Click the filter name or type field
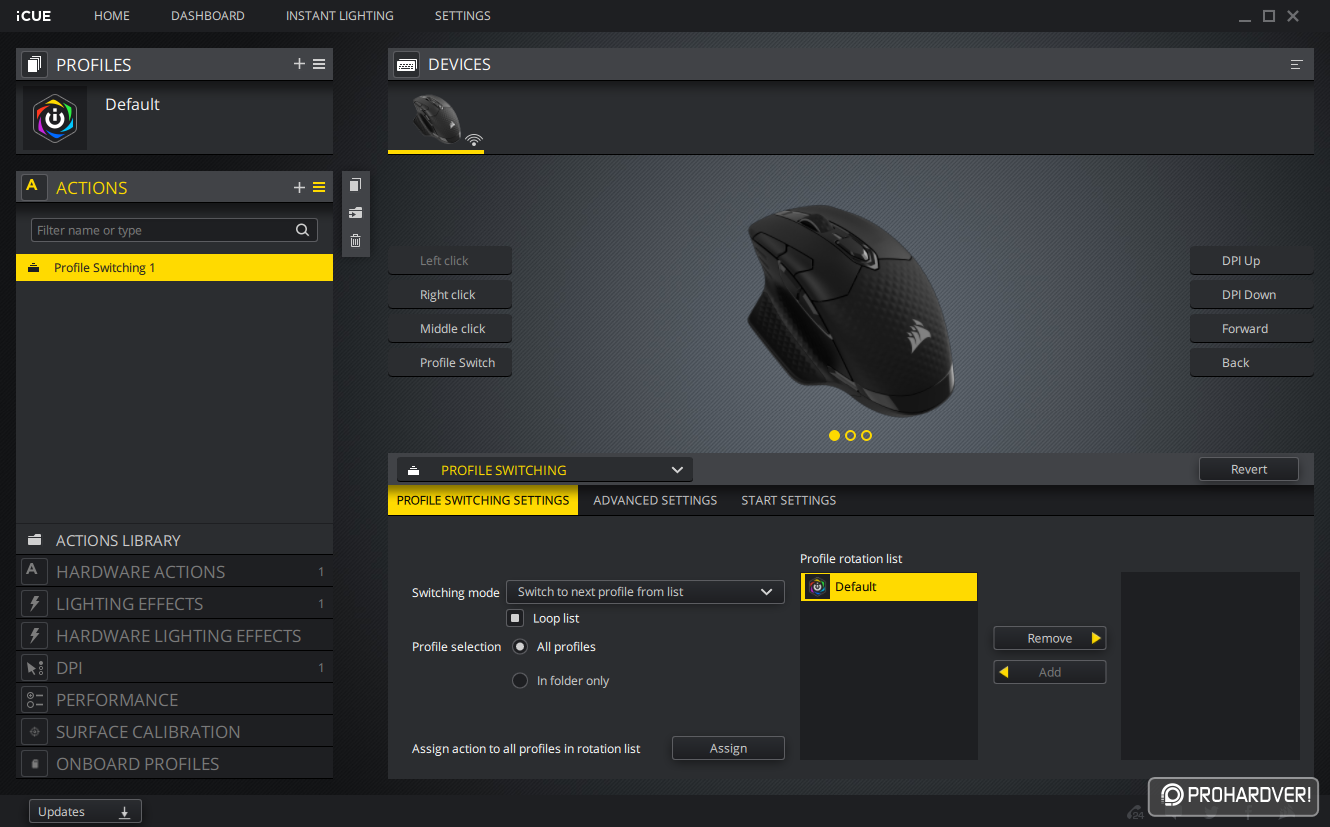The image size is (1330, 827). (x=174, y=230)
